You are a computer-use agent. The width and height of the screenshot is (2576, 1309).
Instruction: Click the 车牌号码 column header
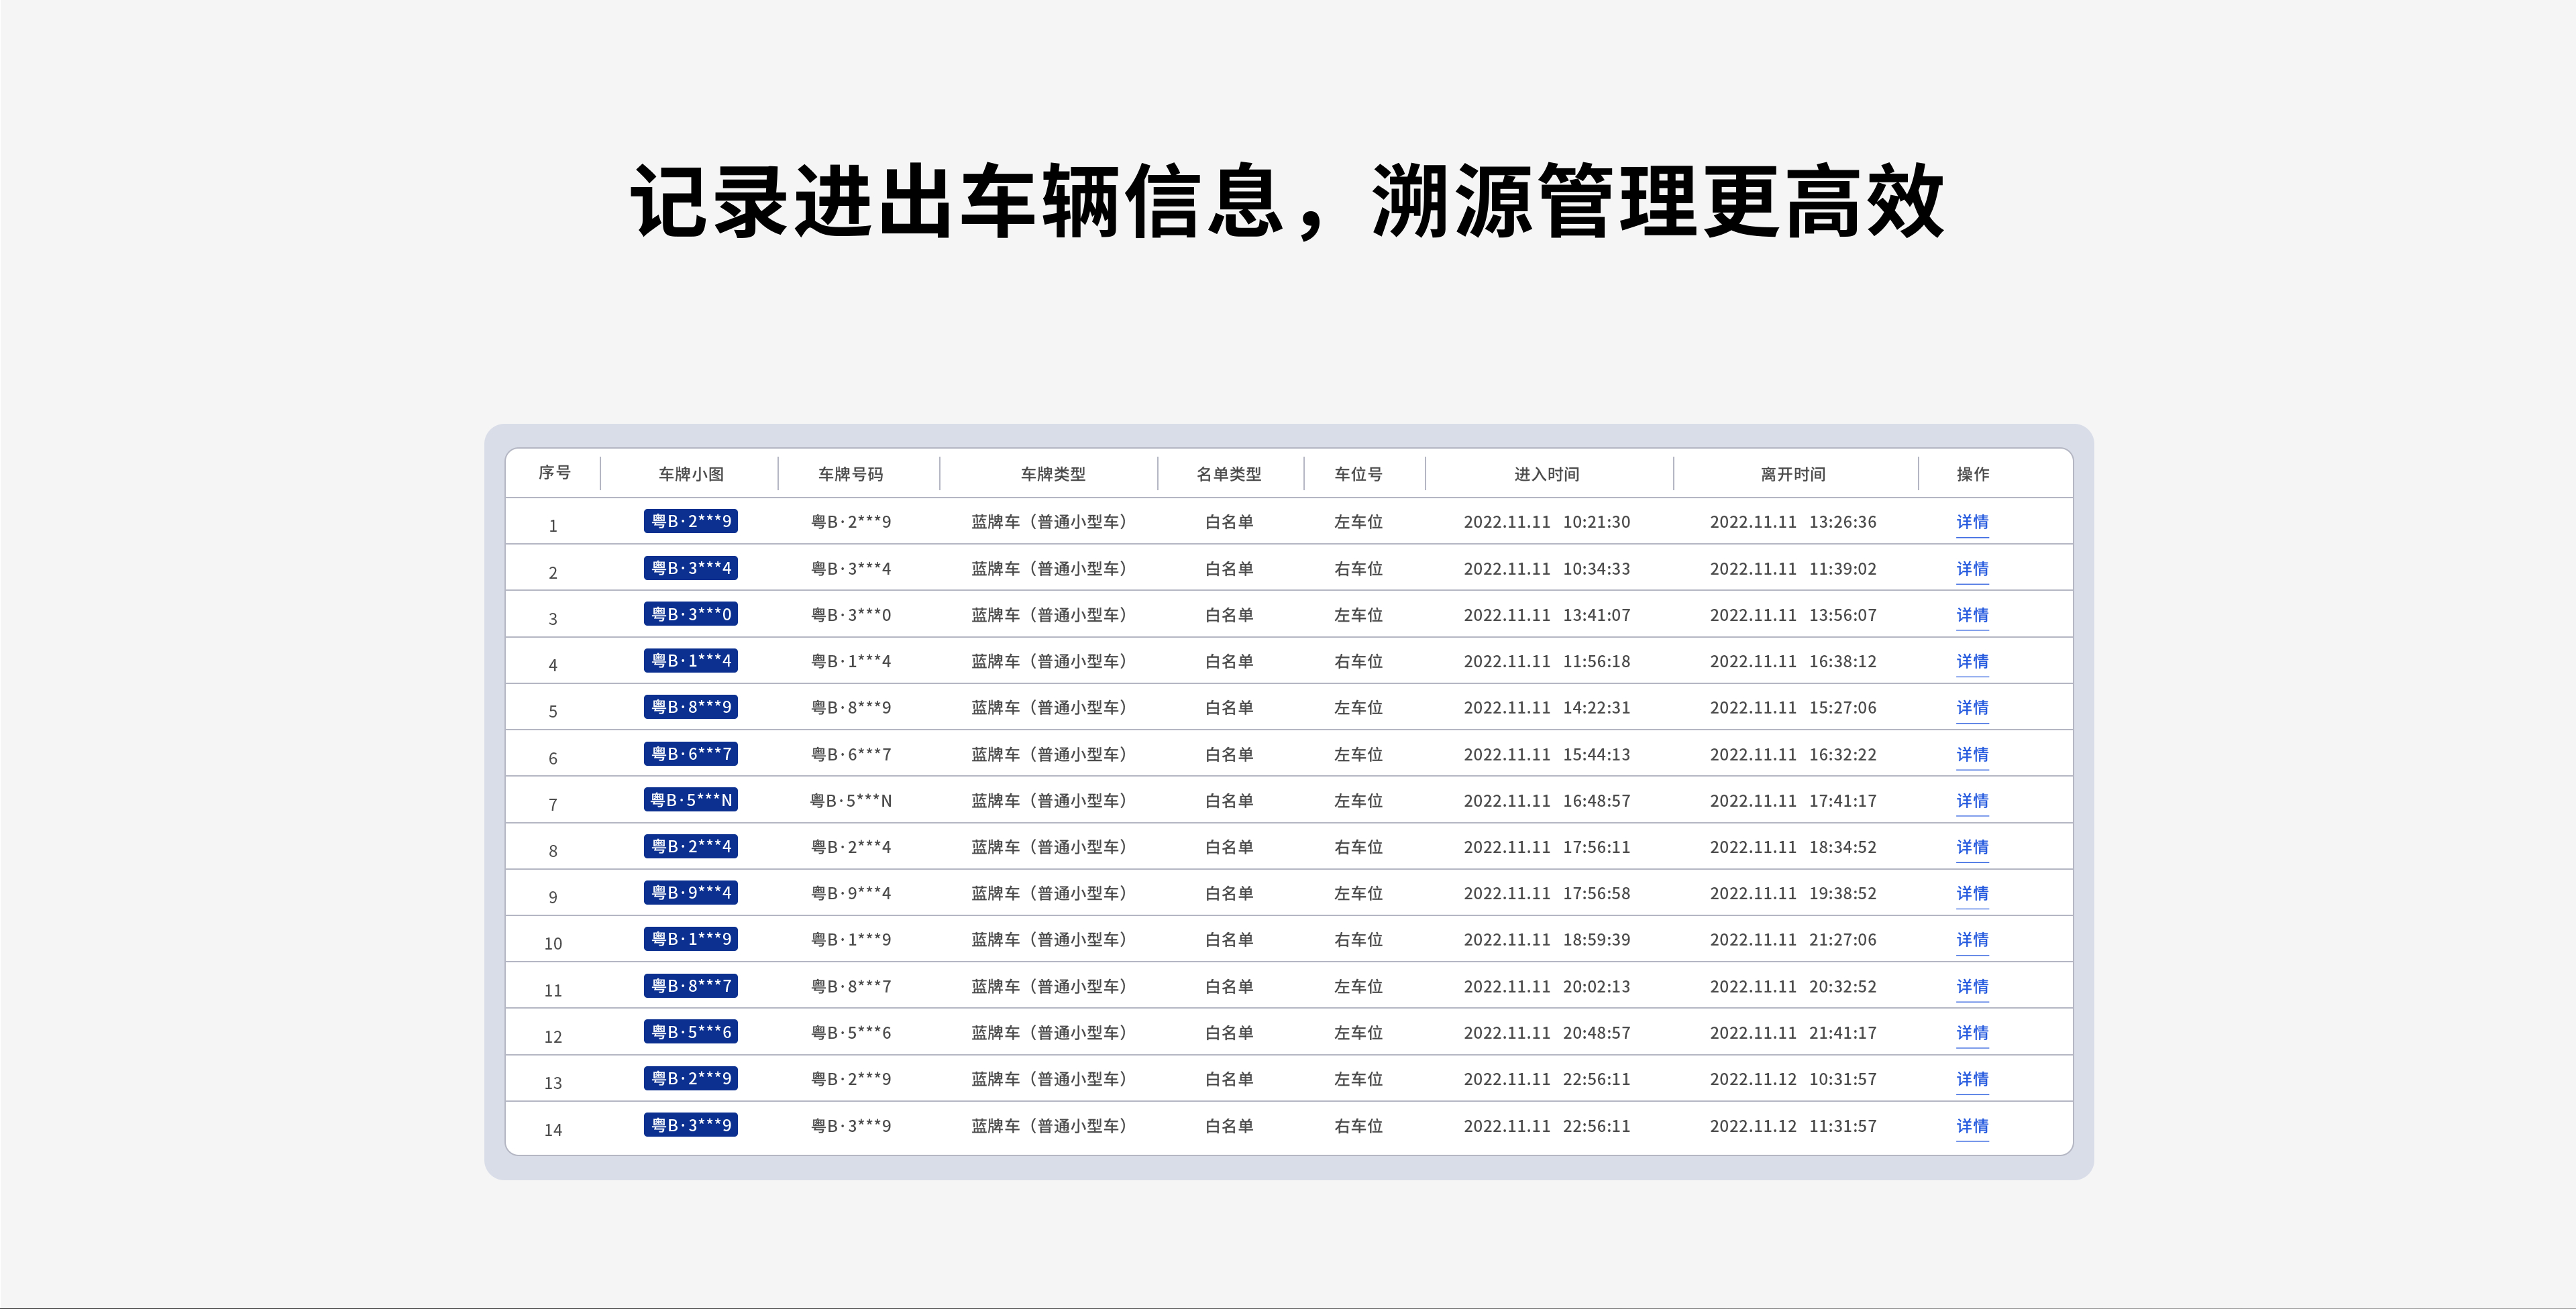click(x=850, y=474)
